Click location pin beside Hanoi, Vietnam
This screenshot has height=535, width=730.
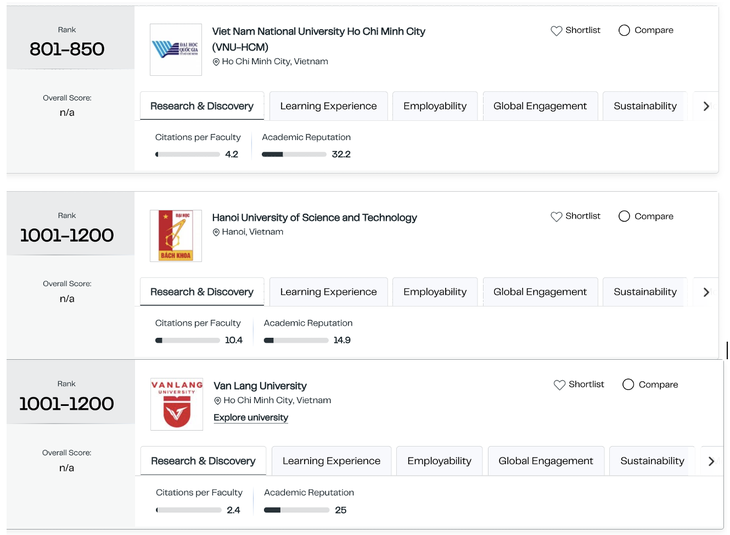216,232
